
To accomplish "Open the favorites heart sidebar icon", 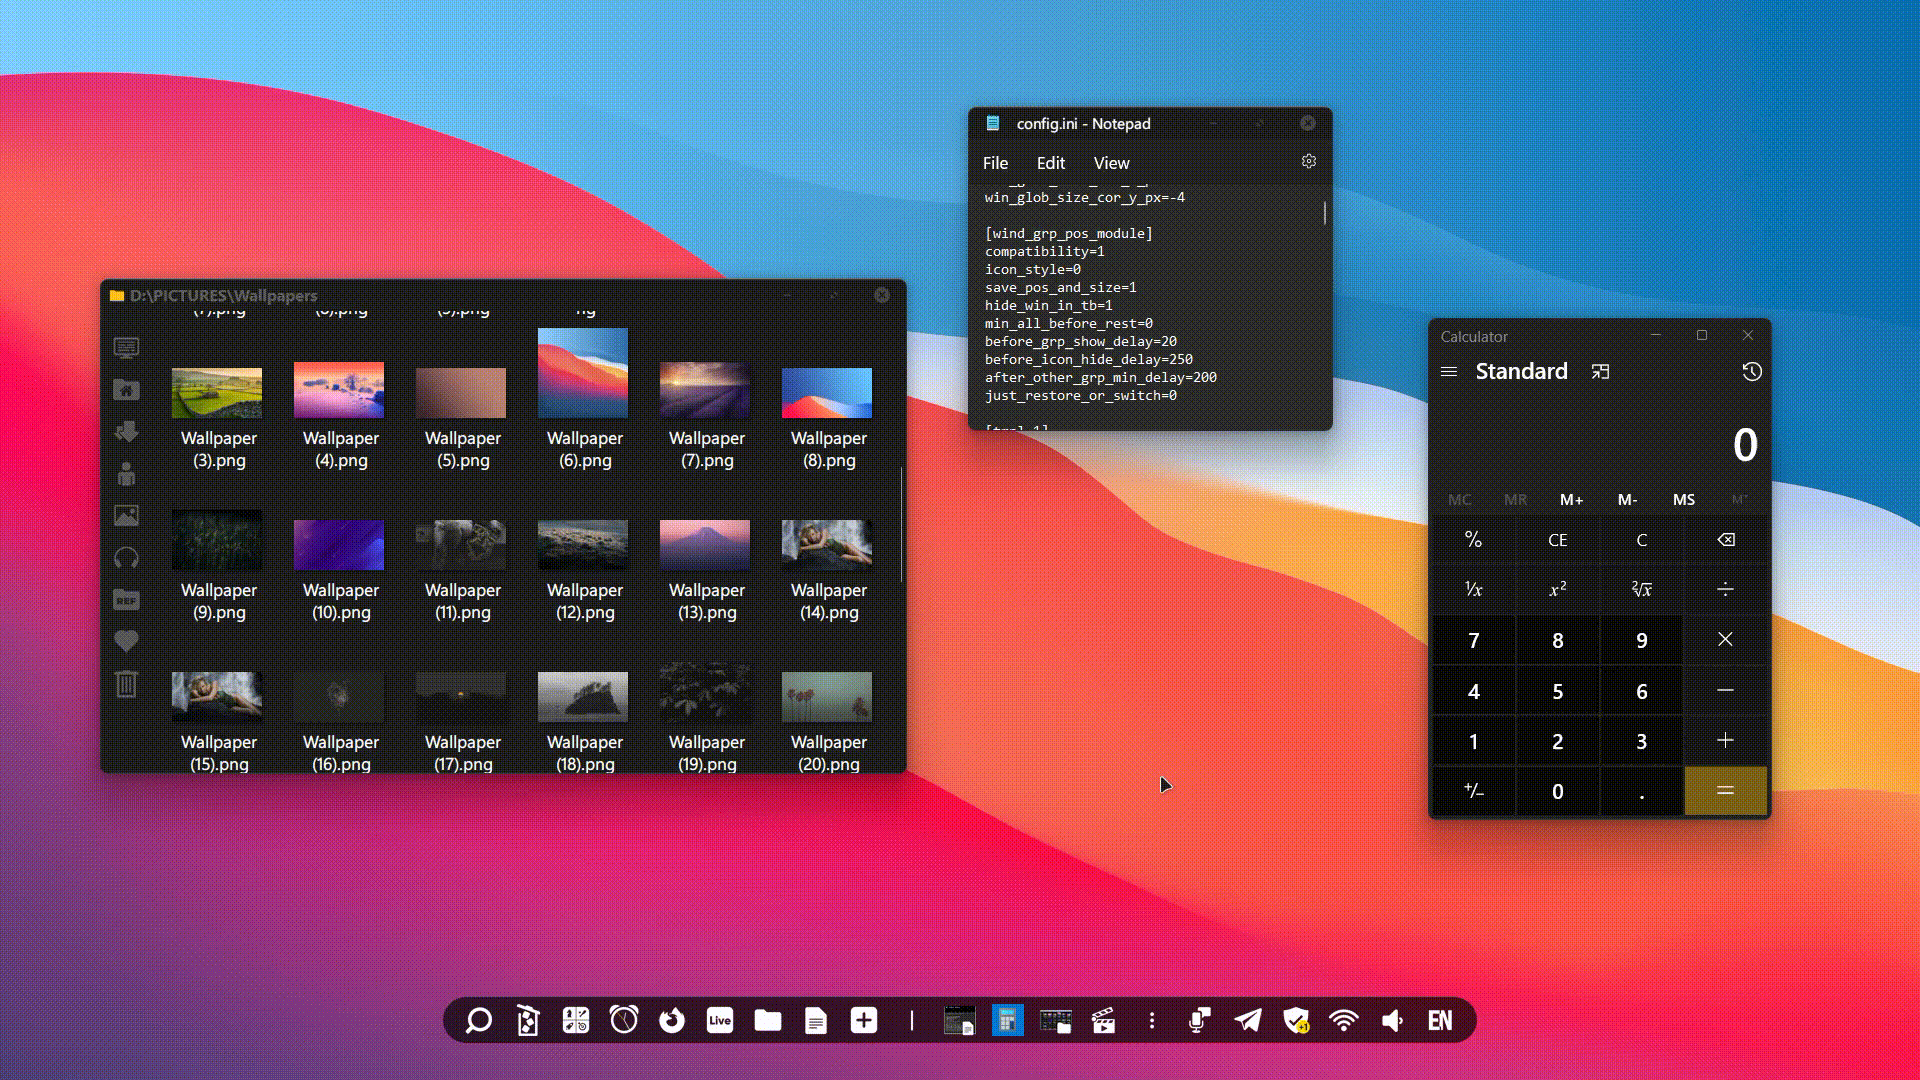I will click(x=126, y=641).
